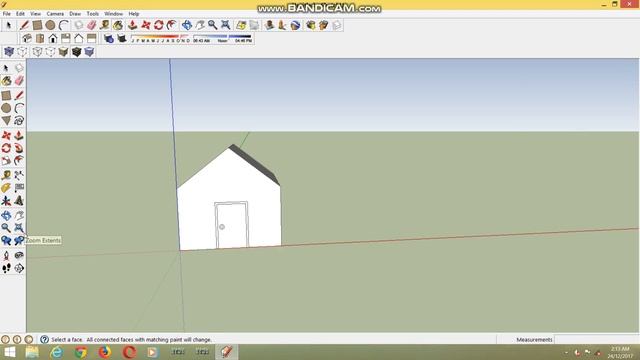This screenshot has width=640, height=360.
Task: Launch Google Chrome from taskbar
Action: point(81,352)
